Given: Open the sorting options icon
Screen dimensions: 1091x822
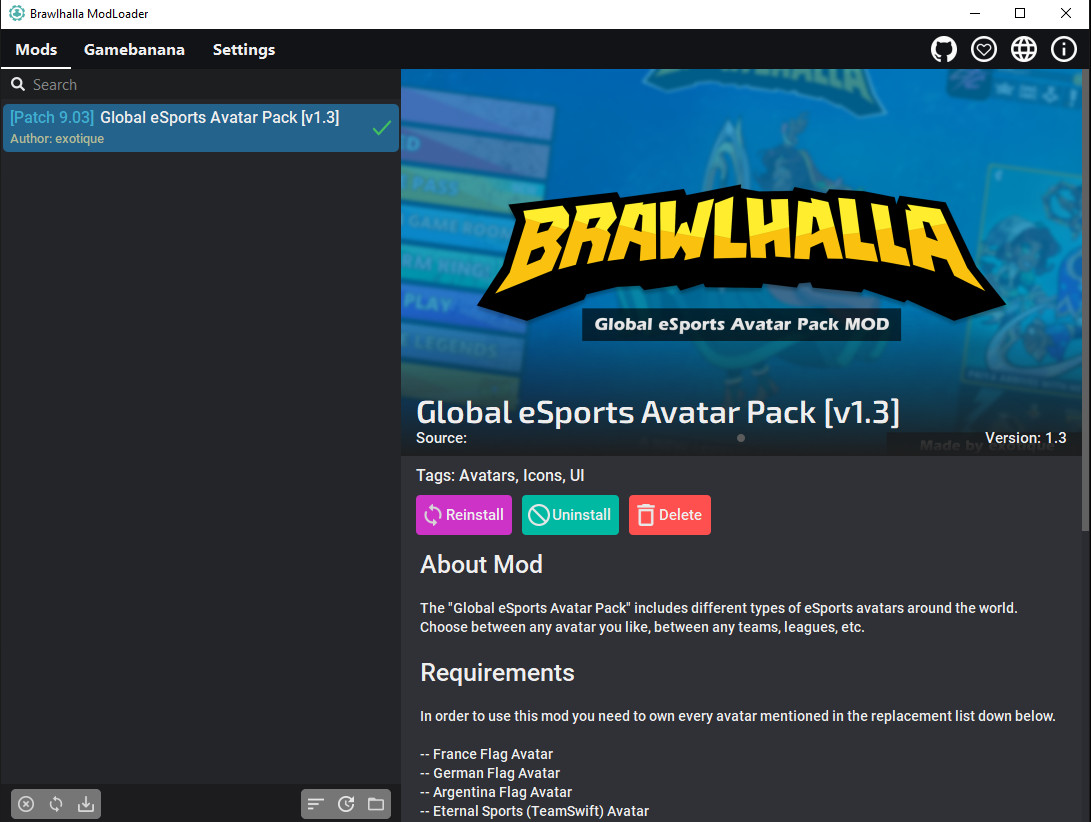Looking at the screenshot, I should coord(315,803).
